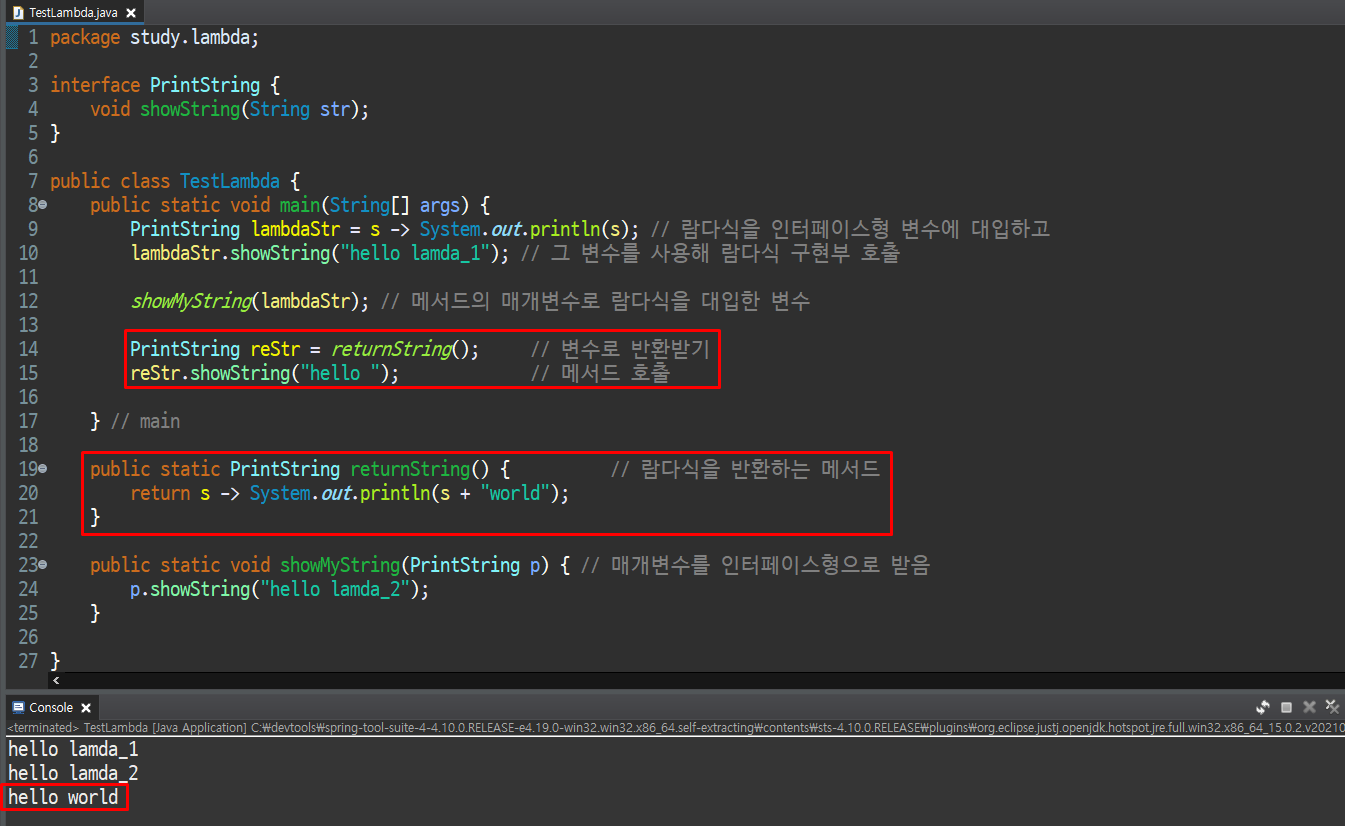Click the showMyString(lambdaStr) call on line 12

click(250, 301)
